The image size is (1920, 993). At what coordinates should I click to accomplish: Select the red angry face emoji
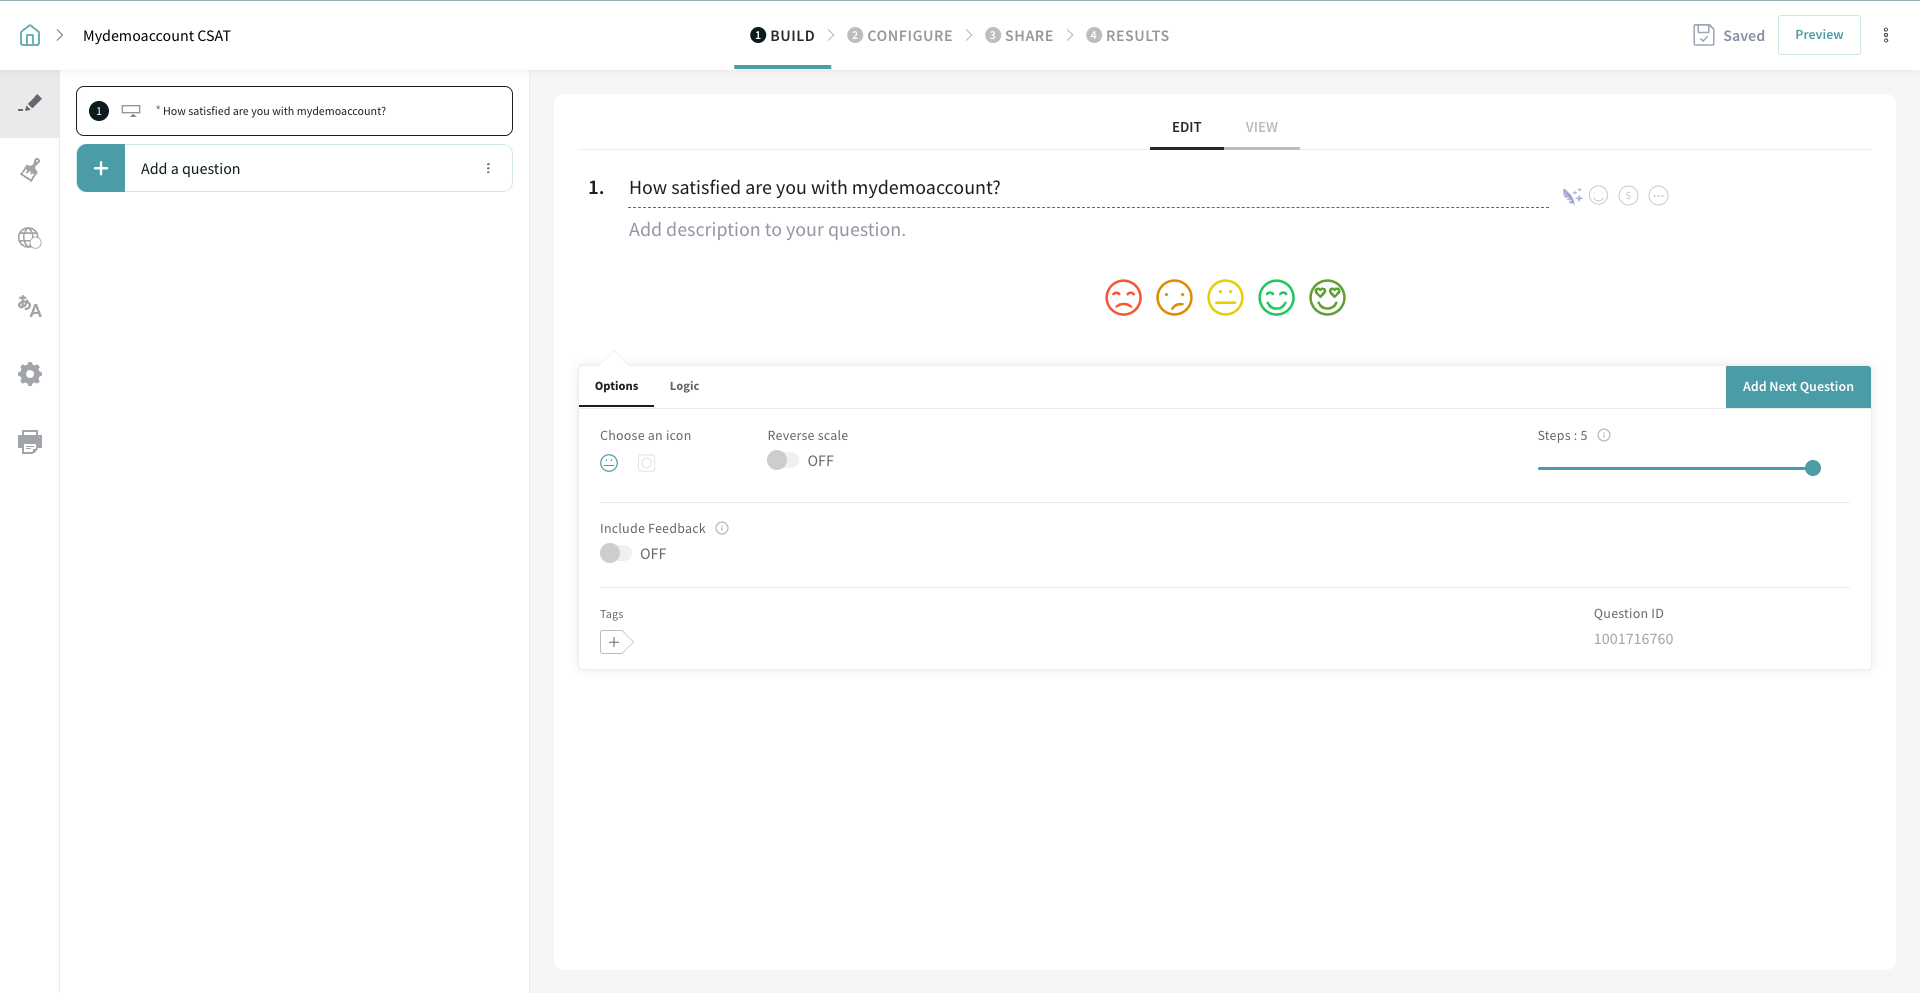[x=1123, y=298]
